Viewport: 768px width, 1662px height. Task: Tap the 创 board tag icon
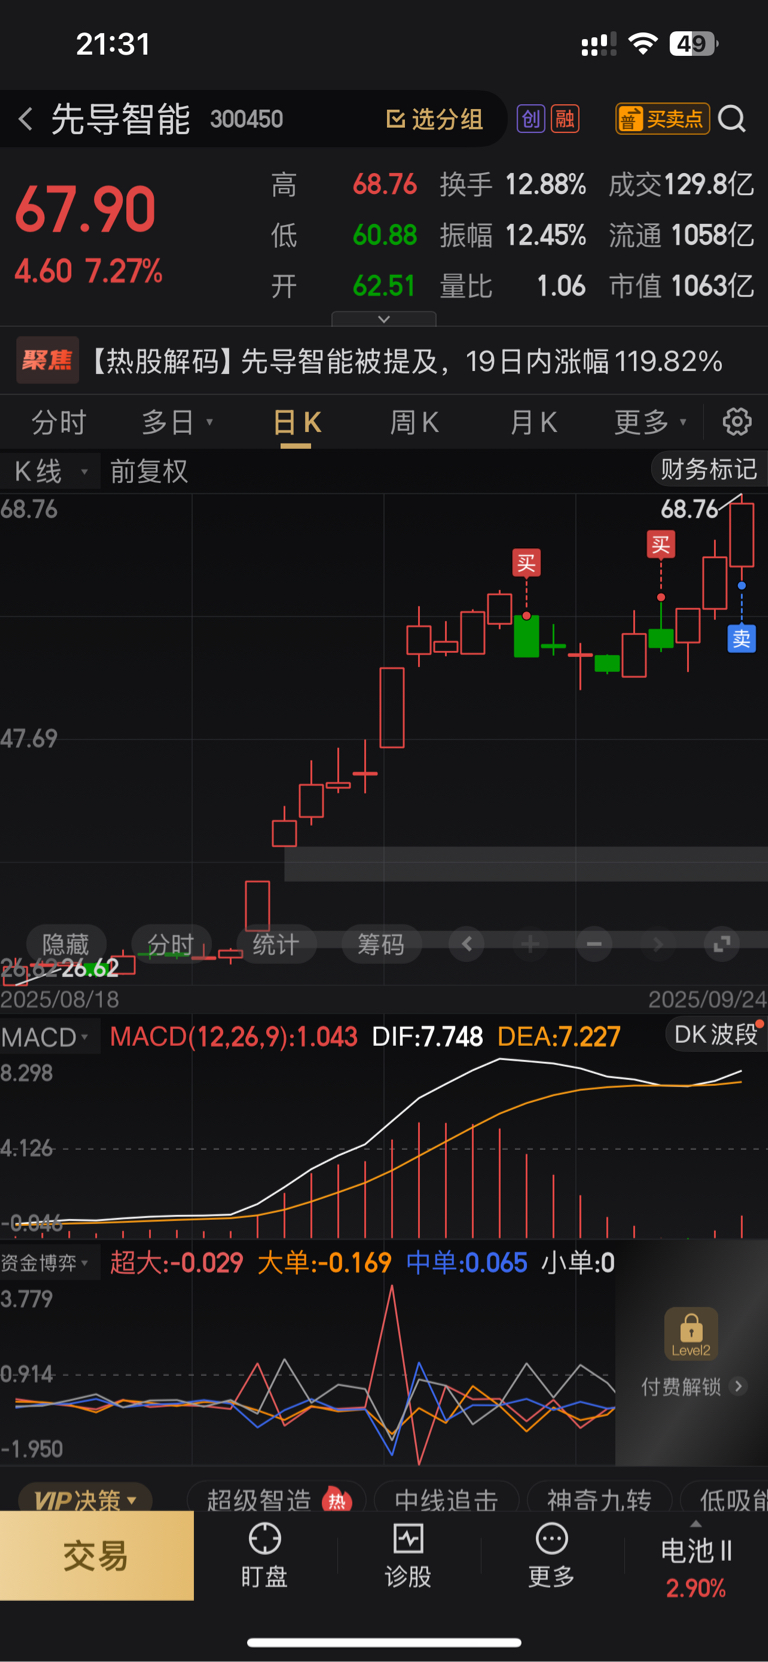[530, 119]
